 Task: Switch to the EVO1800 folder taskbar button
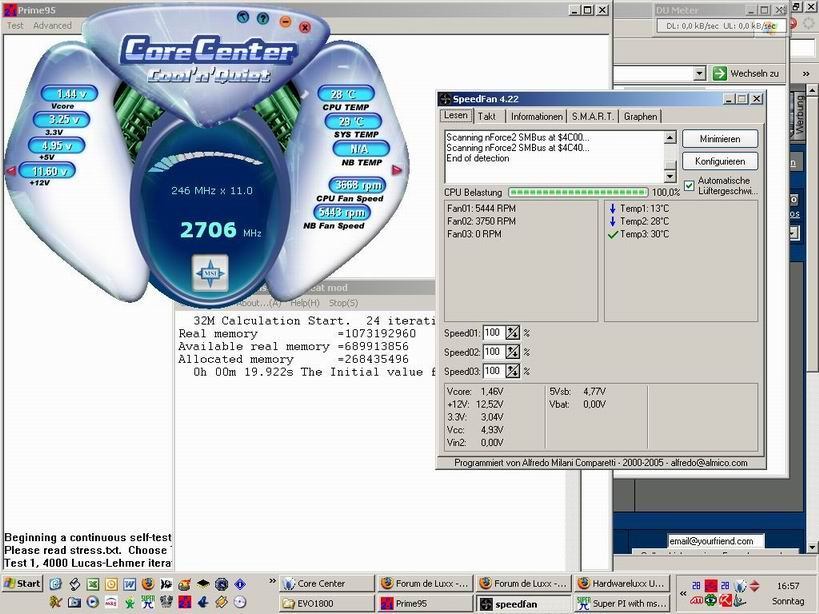327,604
